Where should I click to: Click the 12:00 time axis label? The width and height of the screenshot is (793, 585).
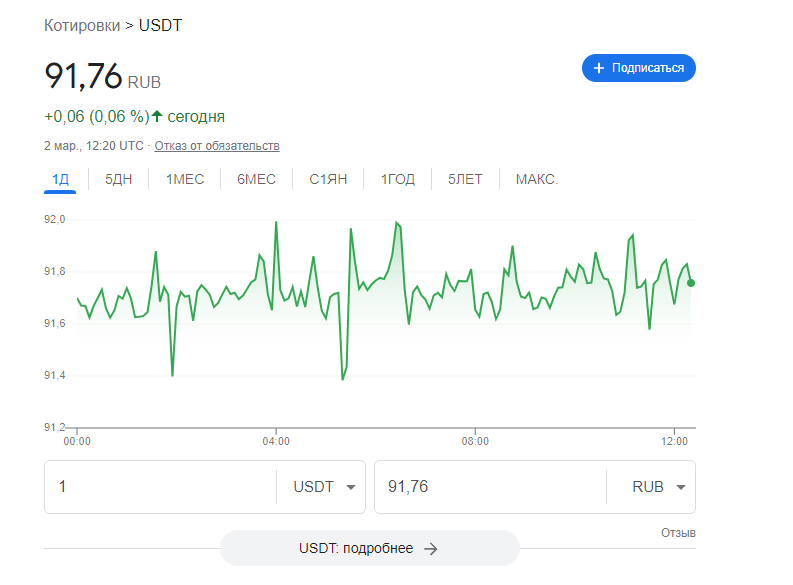coord(674,441)
